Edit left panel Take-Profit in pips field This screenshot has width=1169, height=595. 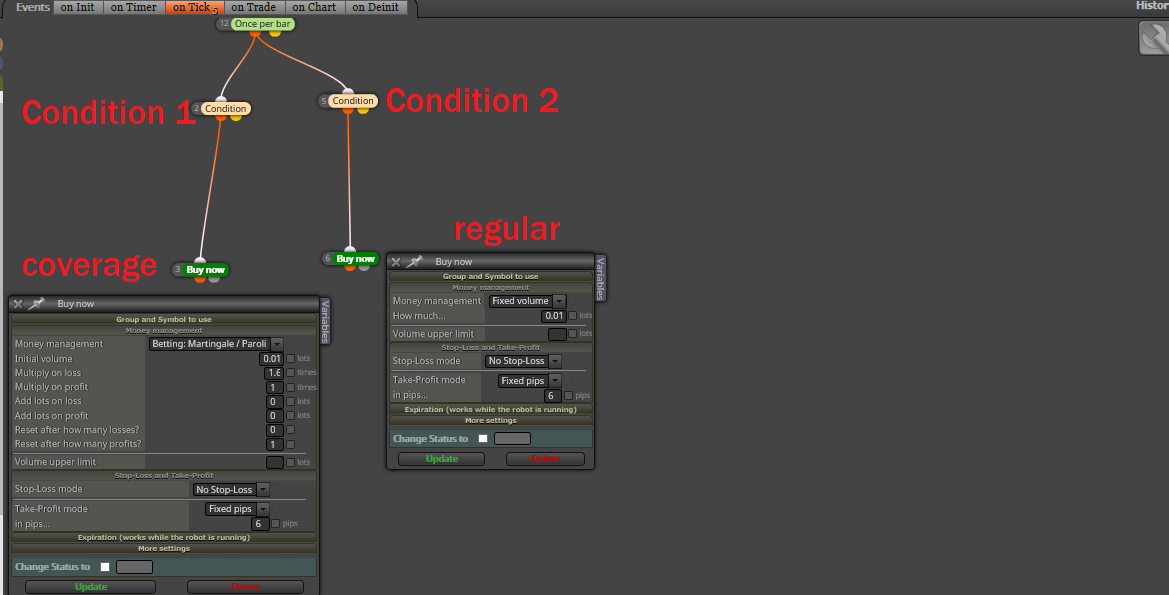tap(259, 524)
